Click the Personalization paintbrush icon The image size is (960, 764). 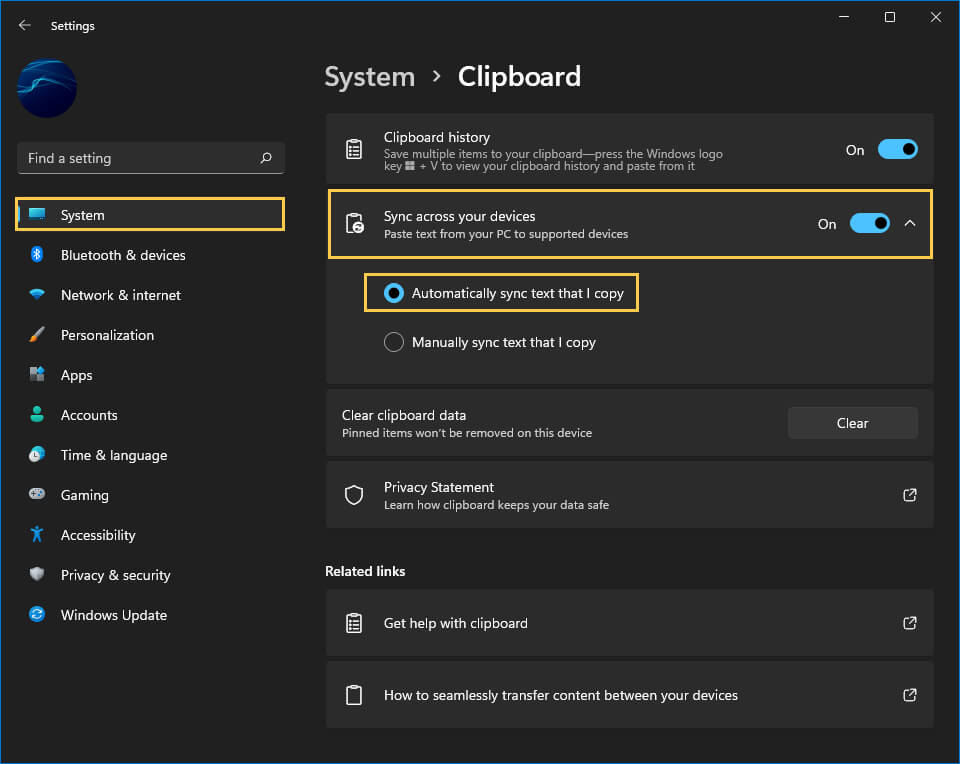(x=37, y=334)
